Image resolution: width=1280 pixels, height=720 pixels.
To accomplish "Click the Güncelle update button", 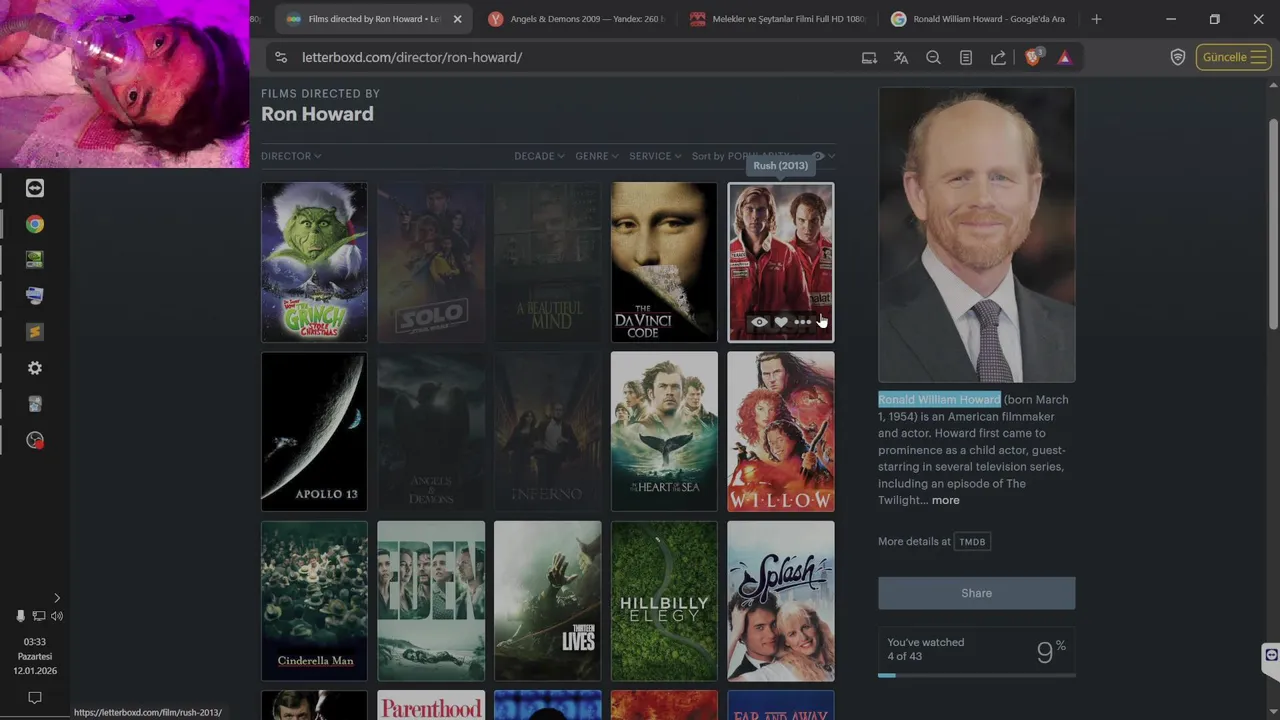I will click(1233, 57).
